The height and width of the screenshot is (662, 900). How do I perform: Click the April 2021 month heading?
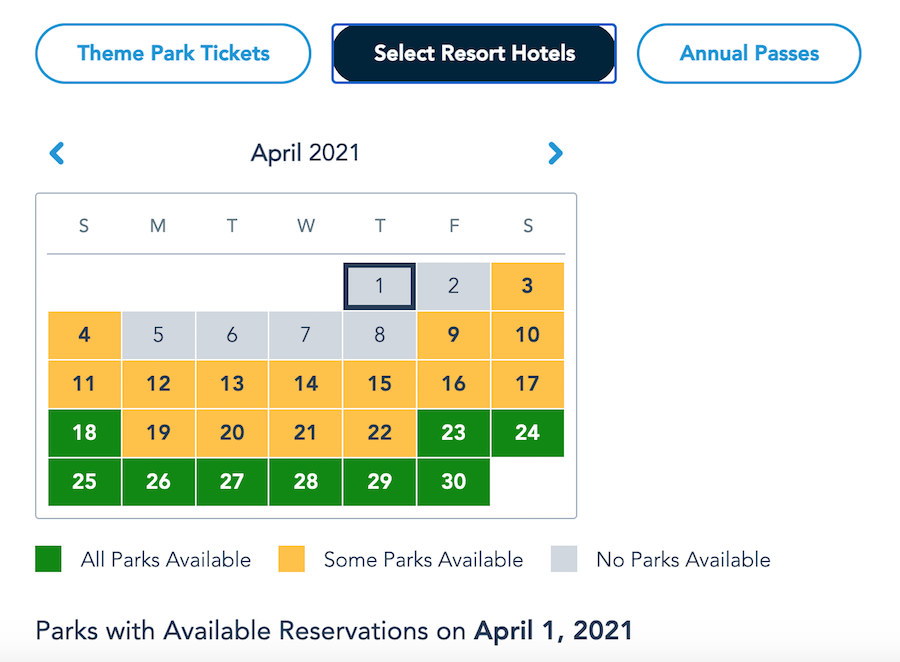(x=305, y=153)
